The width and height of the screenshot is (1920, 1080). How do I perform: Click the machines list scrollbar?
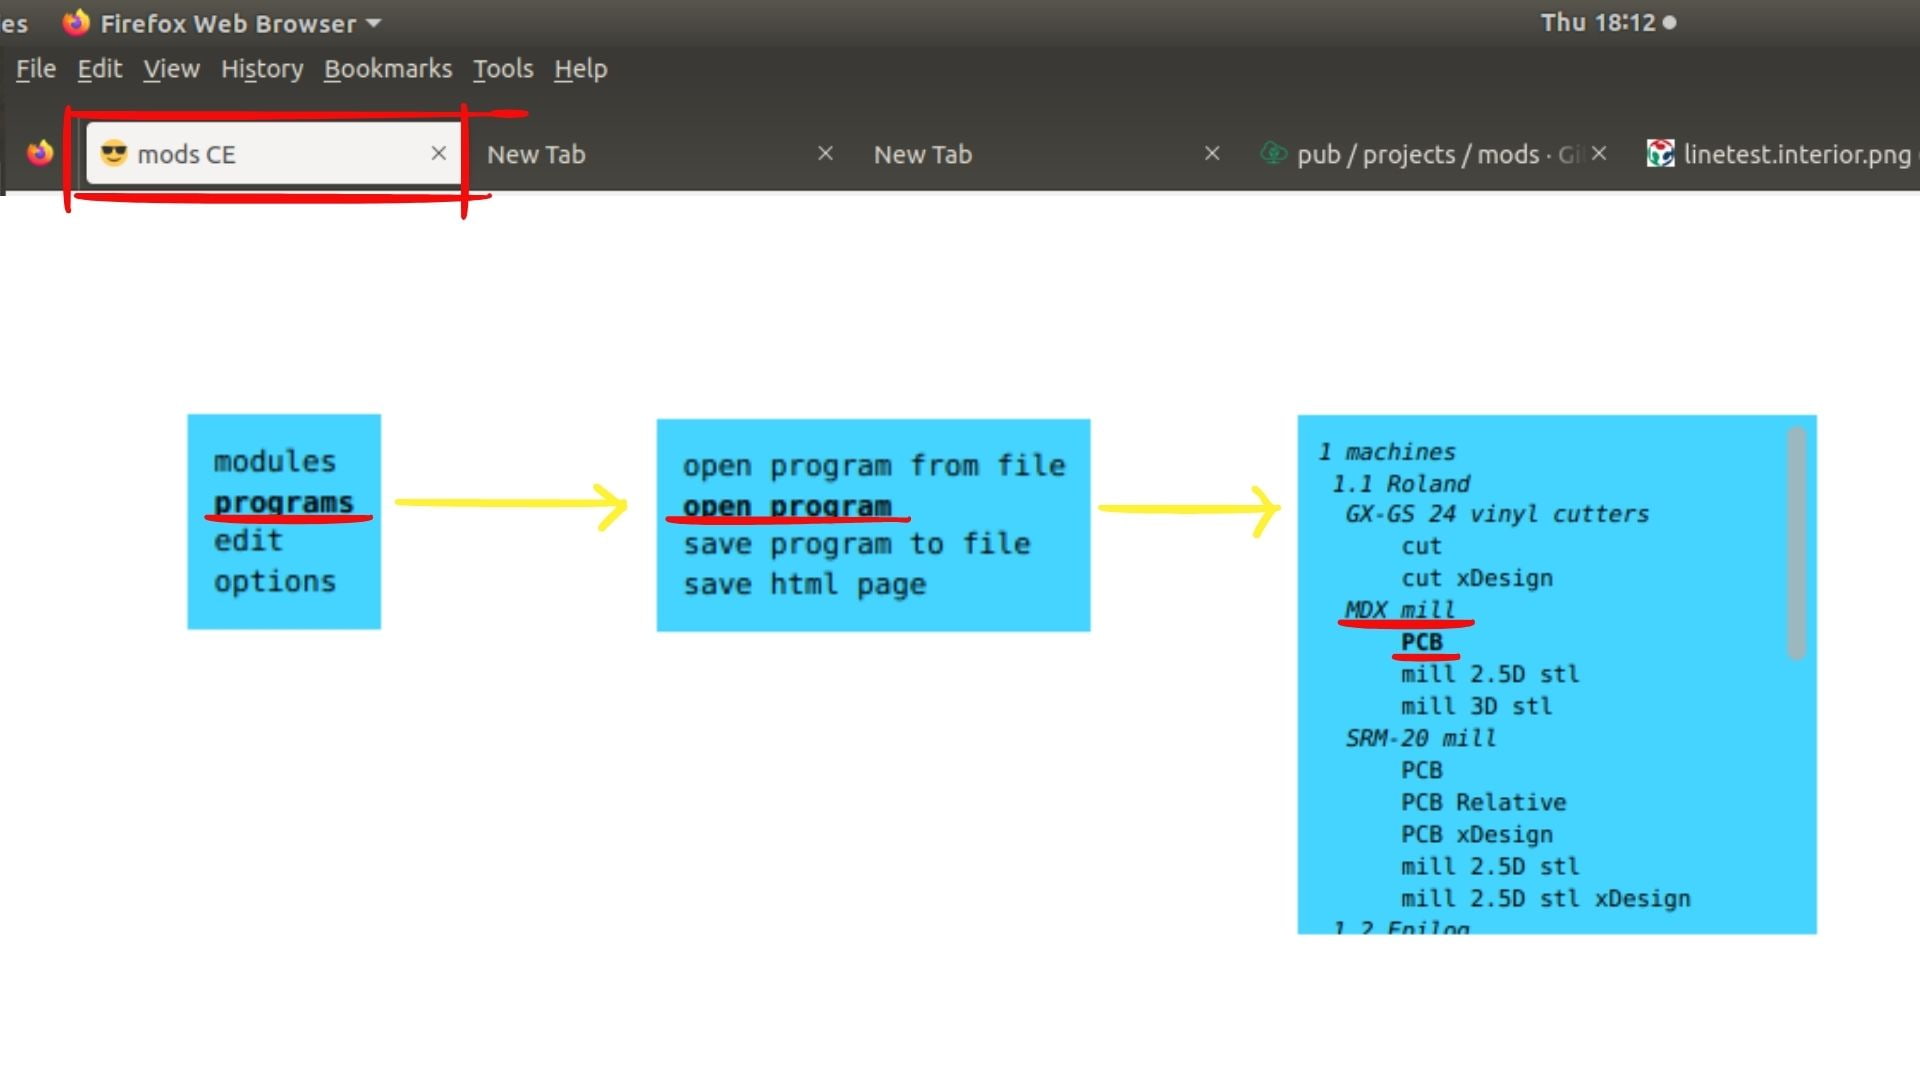(1796, 543)
